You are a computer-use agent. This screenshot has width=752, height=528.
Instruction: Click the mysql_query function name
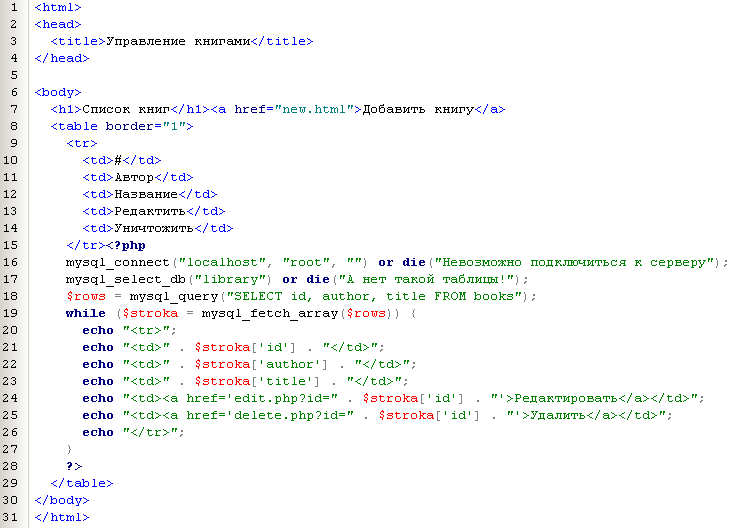pos(174,296)
